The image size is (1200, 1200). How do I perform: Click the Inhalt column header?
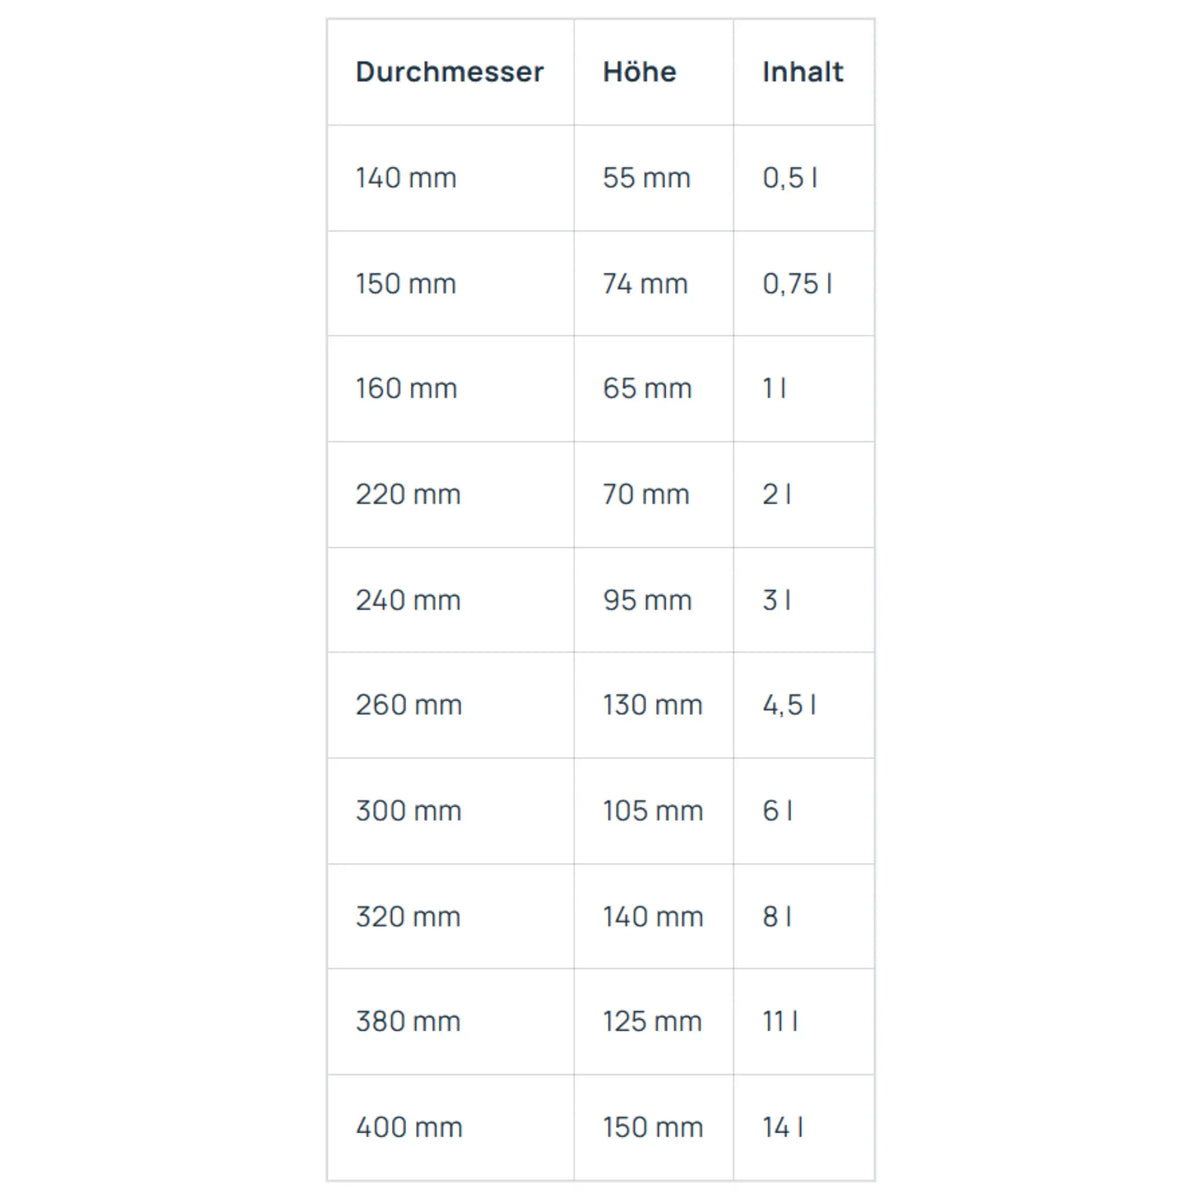(804, 72)
